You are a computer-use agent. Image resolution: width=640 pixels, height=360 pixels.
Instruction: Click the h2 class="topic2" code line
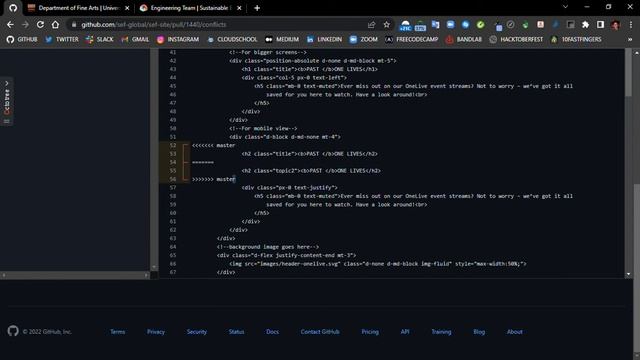tap(311, 171)
